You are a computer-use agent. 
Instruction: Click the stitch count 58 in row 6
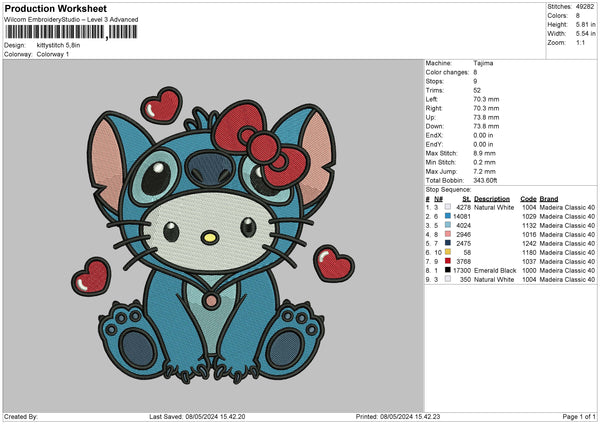467,253
